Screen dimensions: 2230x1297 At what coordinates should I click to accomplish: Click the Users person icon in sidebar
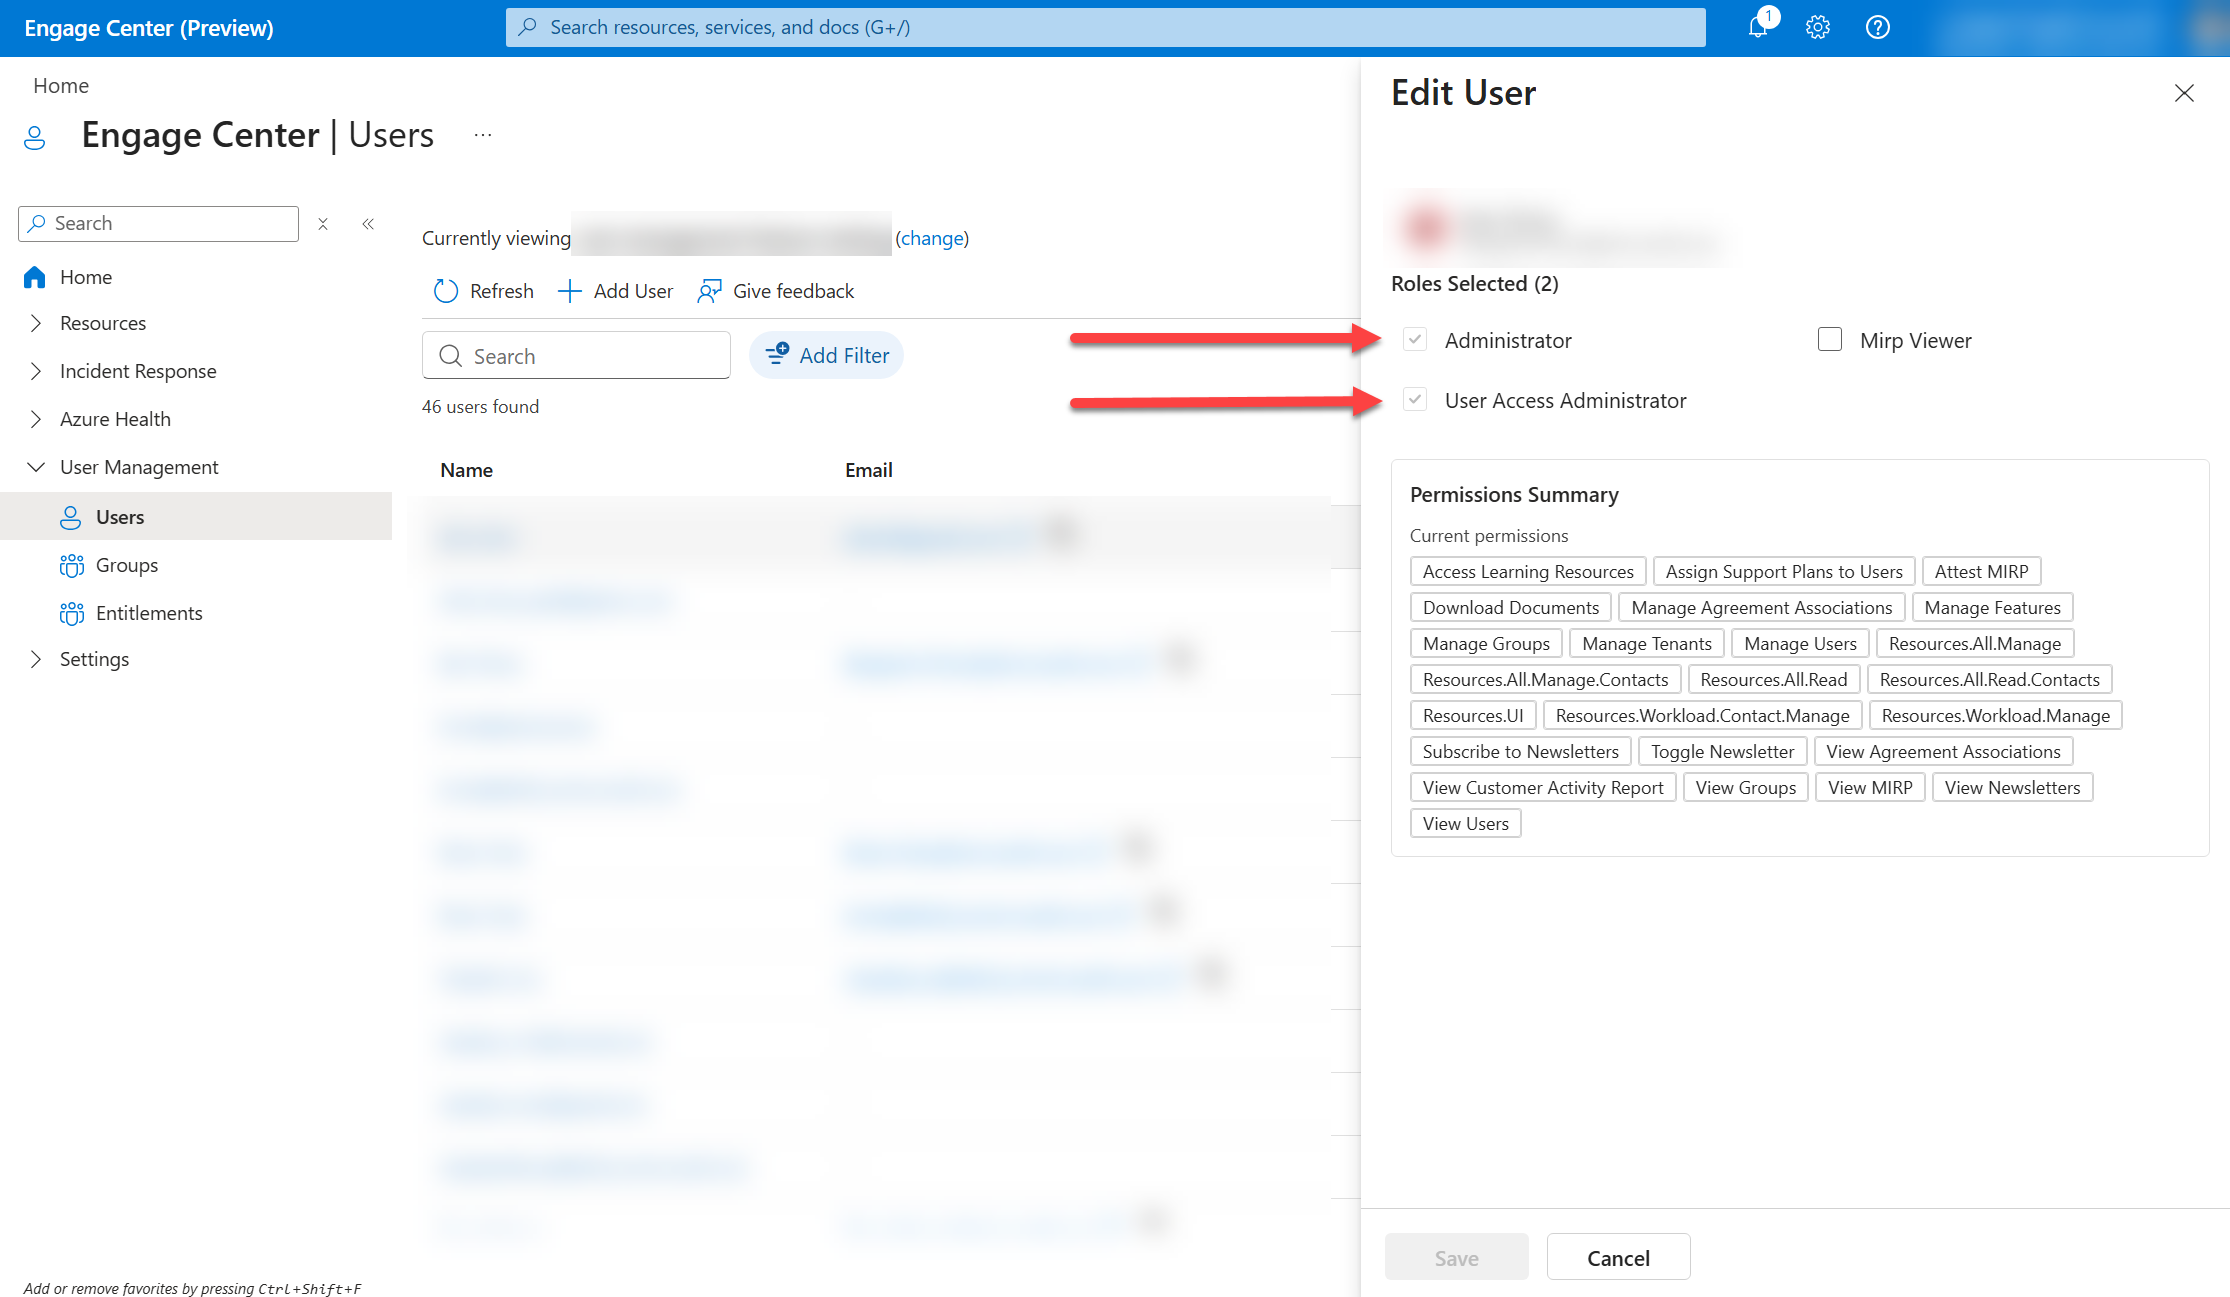(71, 517)
